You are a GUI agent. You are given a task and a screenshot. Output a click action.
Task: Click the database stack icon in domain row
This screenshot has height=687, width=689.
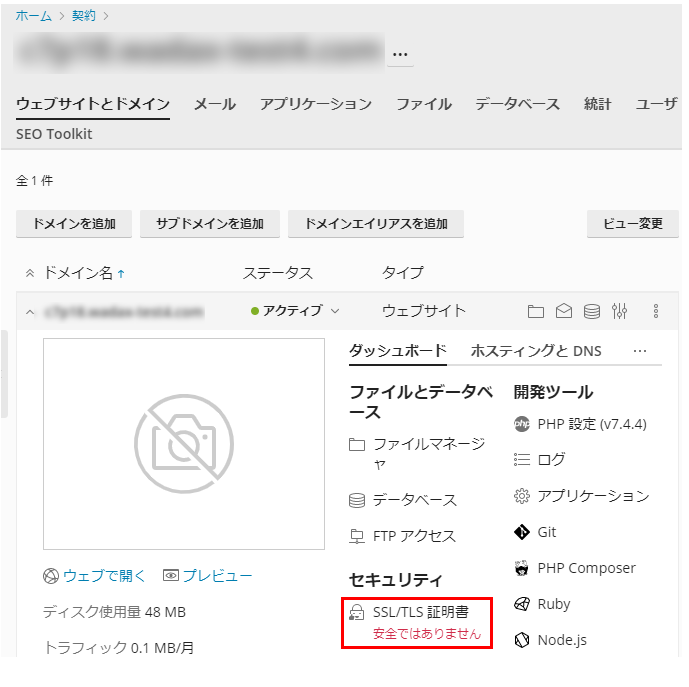[591, 311]
